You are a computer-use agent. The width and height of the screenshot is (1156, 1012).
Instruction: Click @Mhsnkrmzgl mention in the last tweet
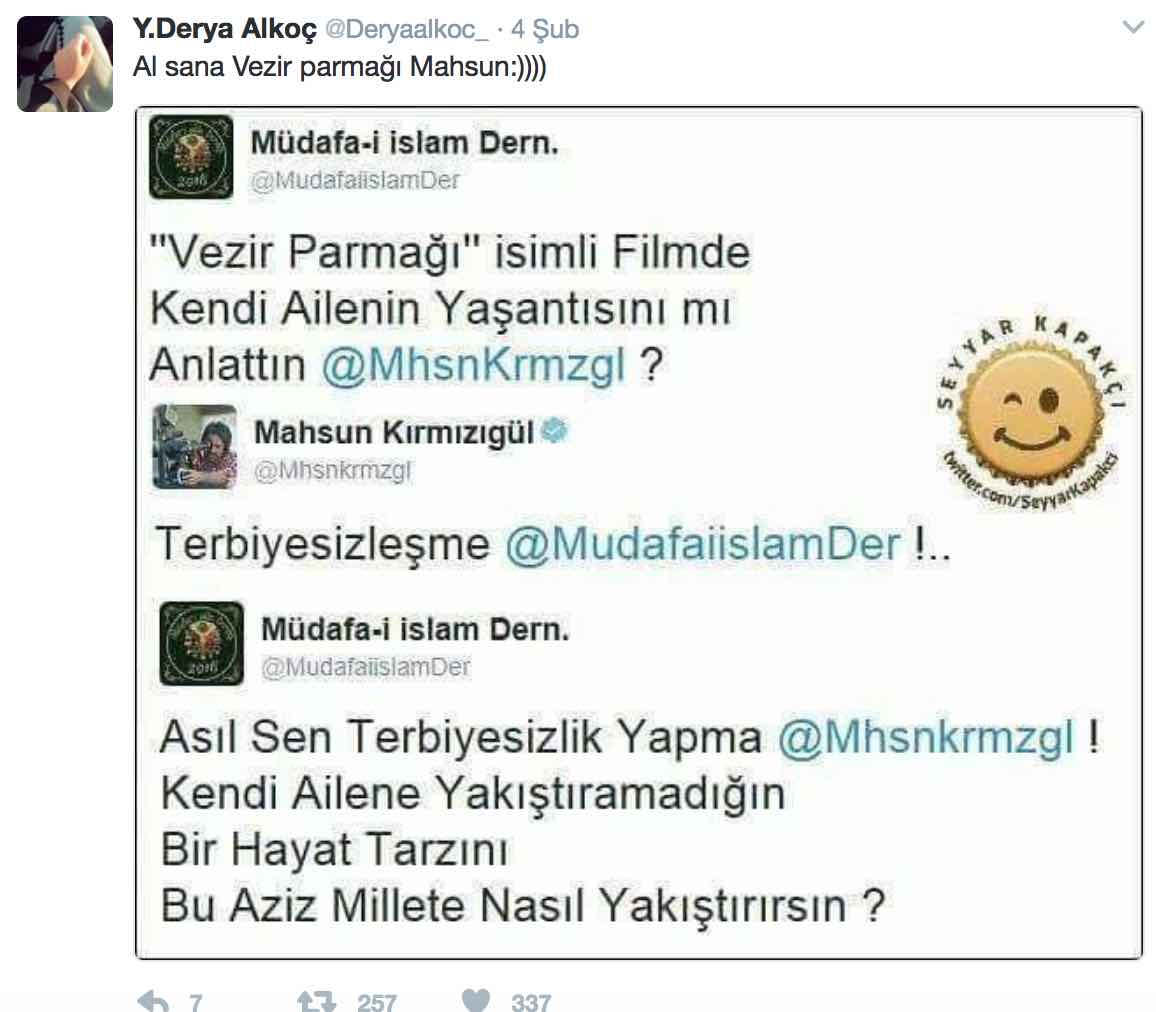point(926,737)
